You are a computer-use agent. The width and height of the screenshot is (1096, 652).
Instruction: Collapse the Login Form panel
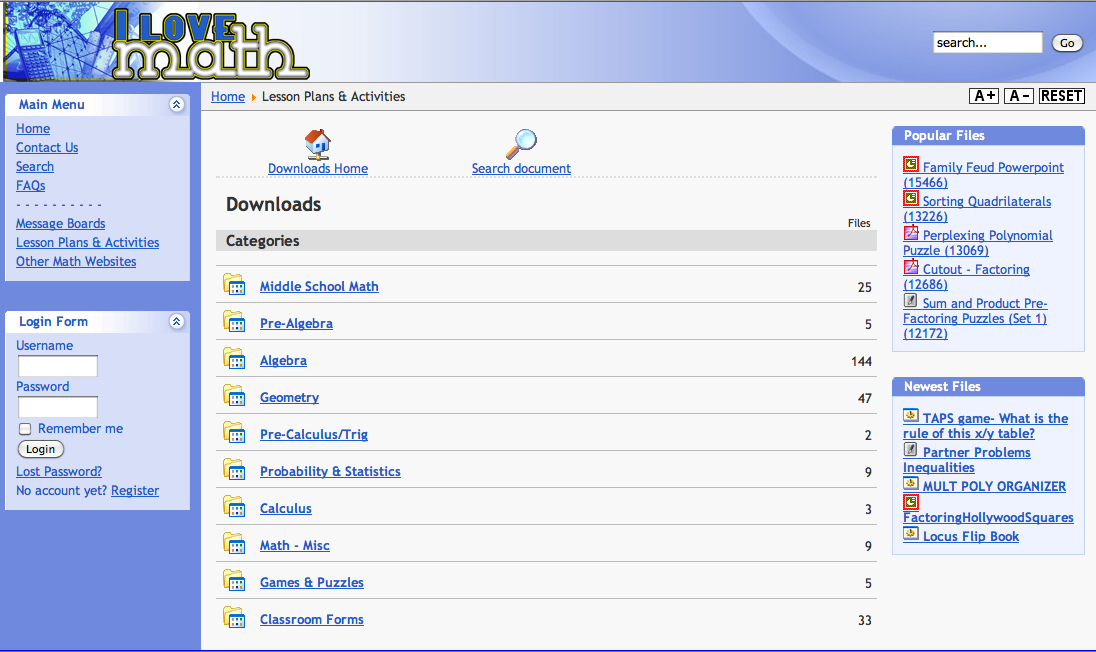click(177, 321)
